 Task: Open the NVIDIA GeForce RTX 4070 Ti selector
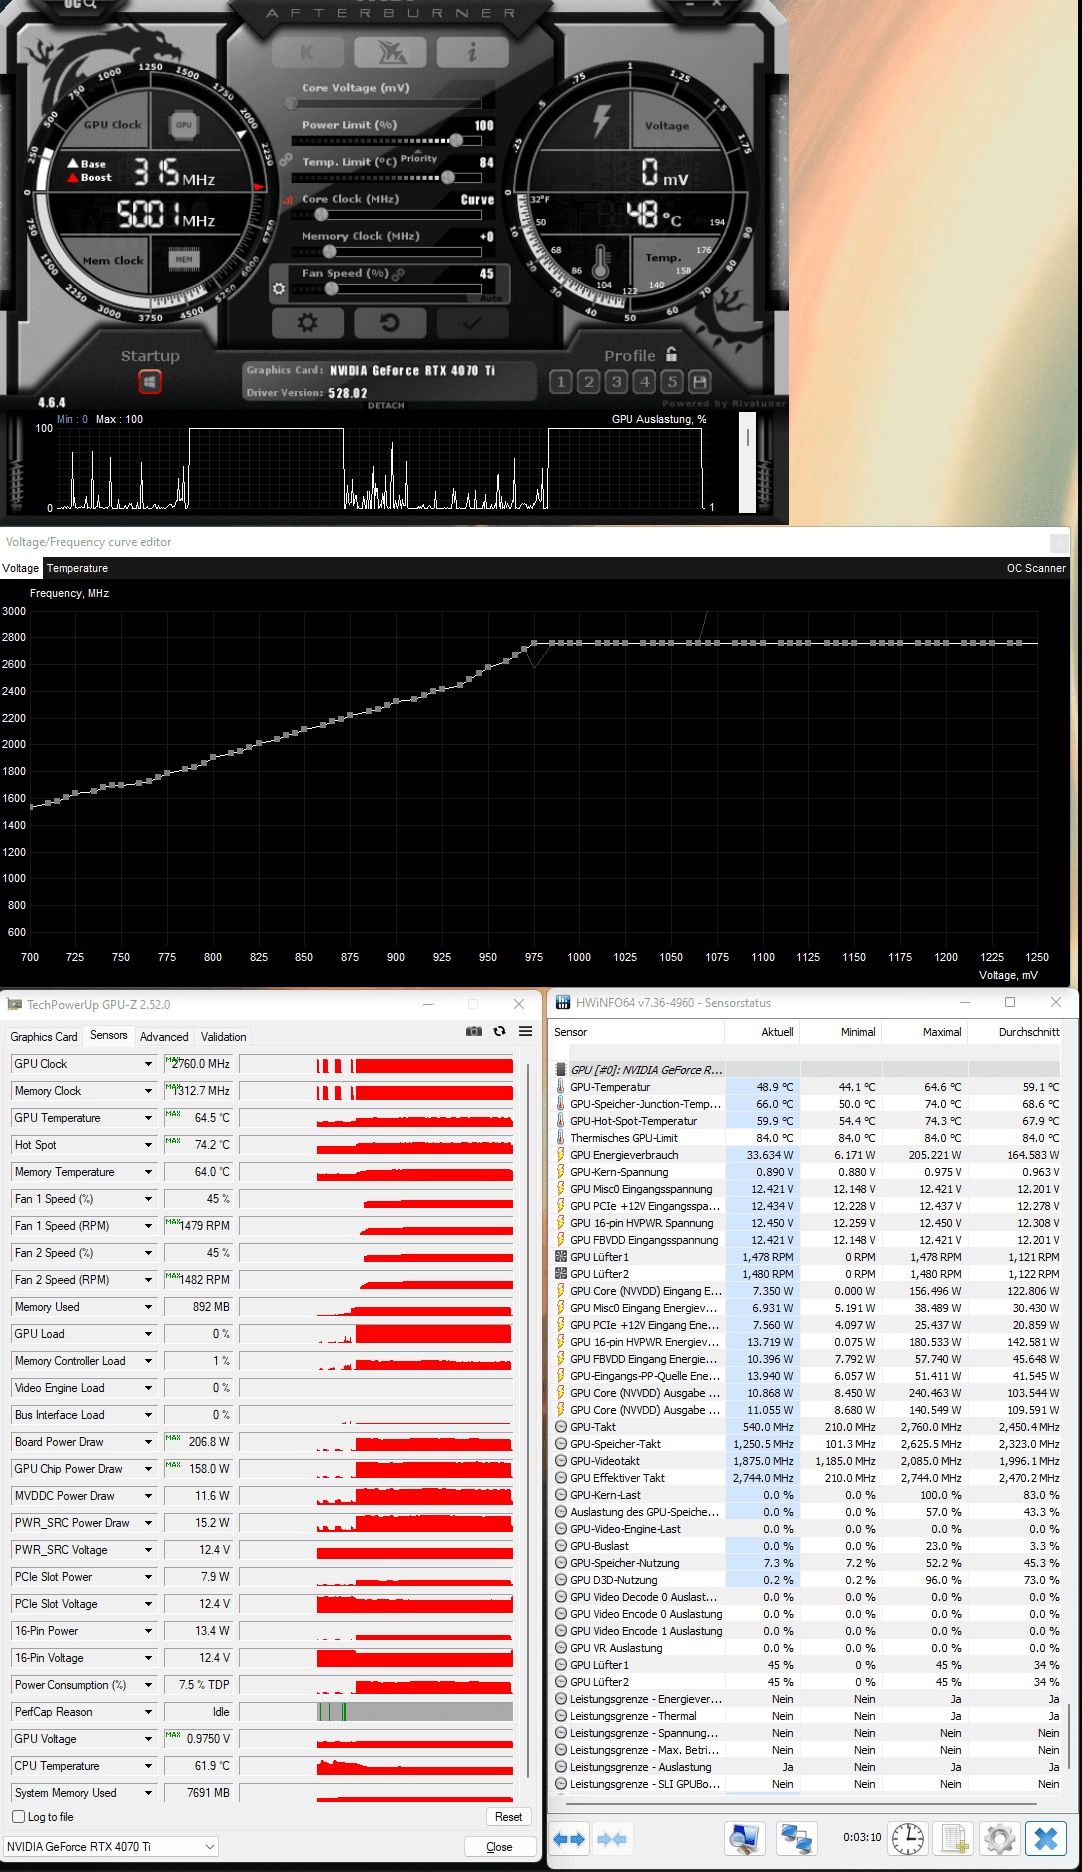pos(111,1846)
